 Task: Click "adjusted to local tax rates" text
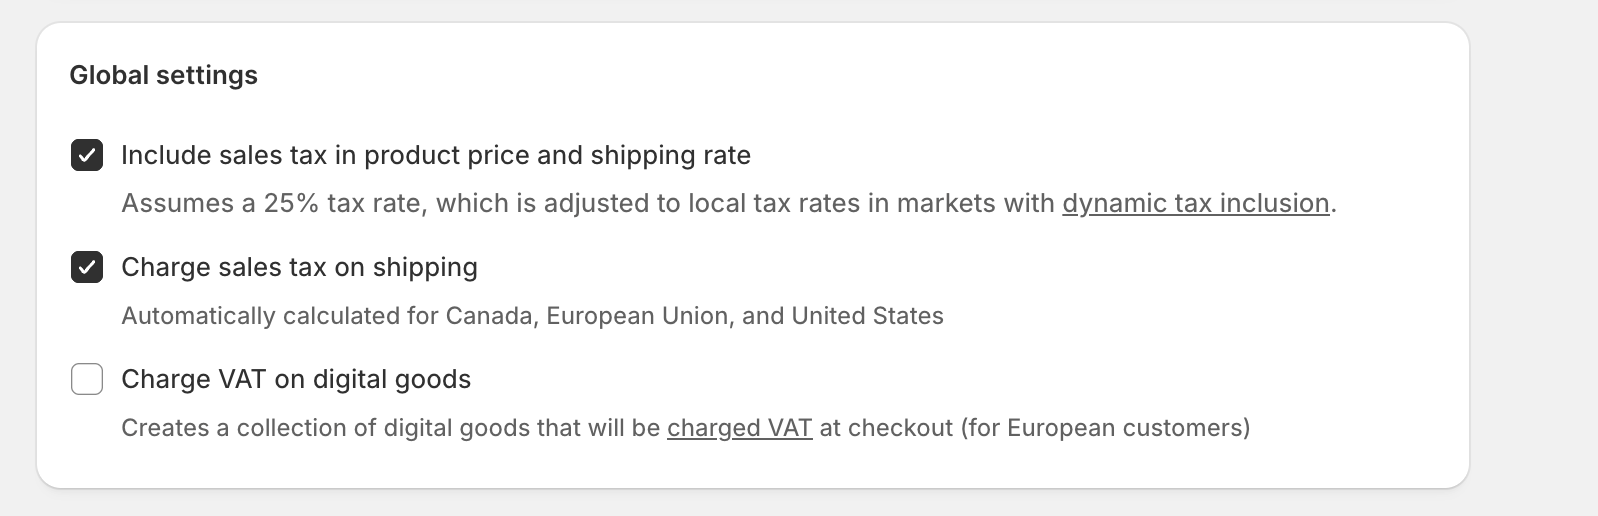tap(690, 203)
